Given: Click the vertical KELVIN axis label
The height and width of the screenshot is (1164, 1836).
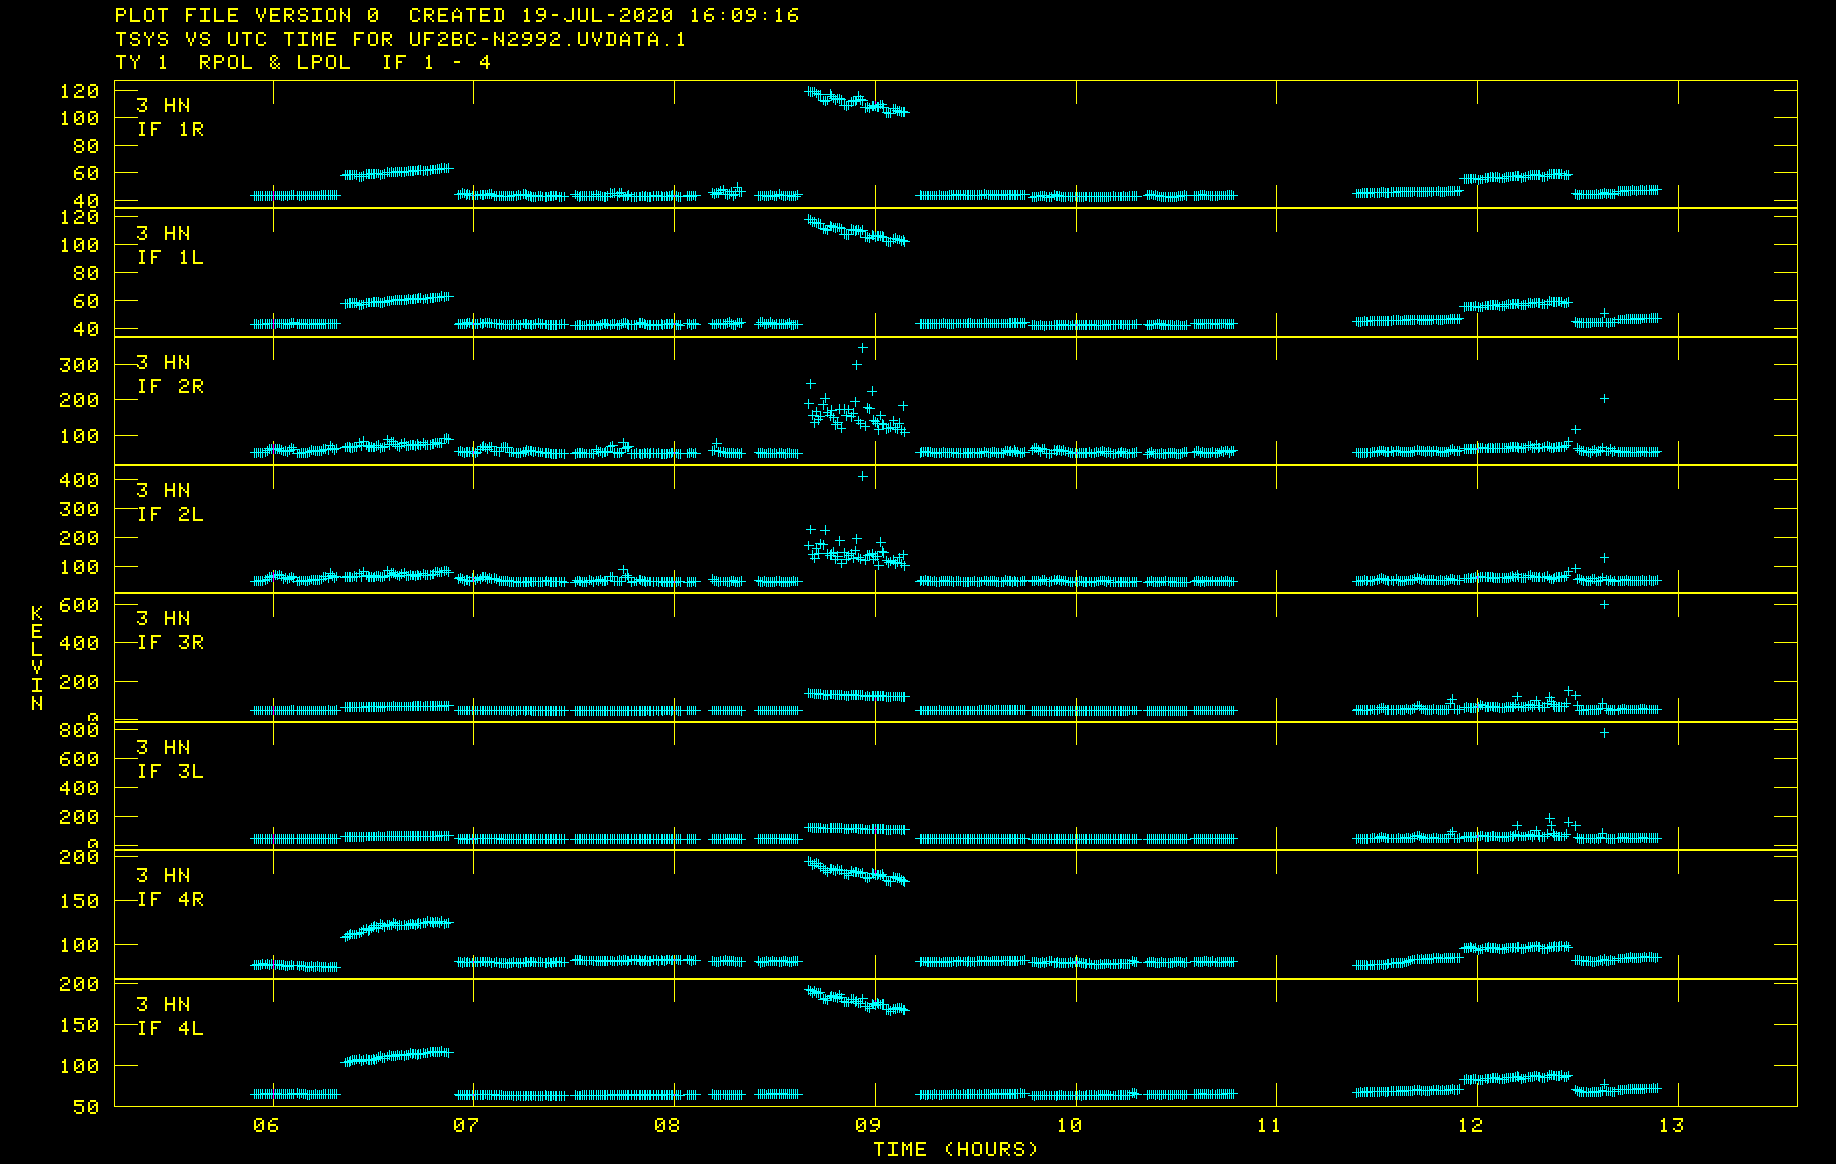Looking at the screenshot, I should 37,658.
